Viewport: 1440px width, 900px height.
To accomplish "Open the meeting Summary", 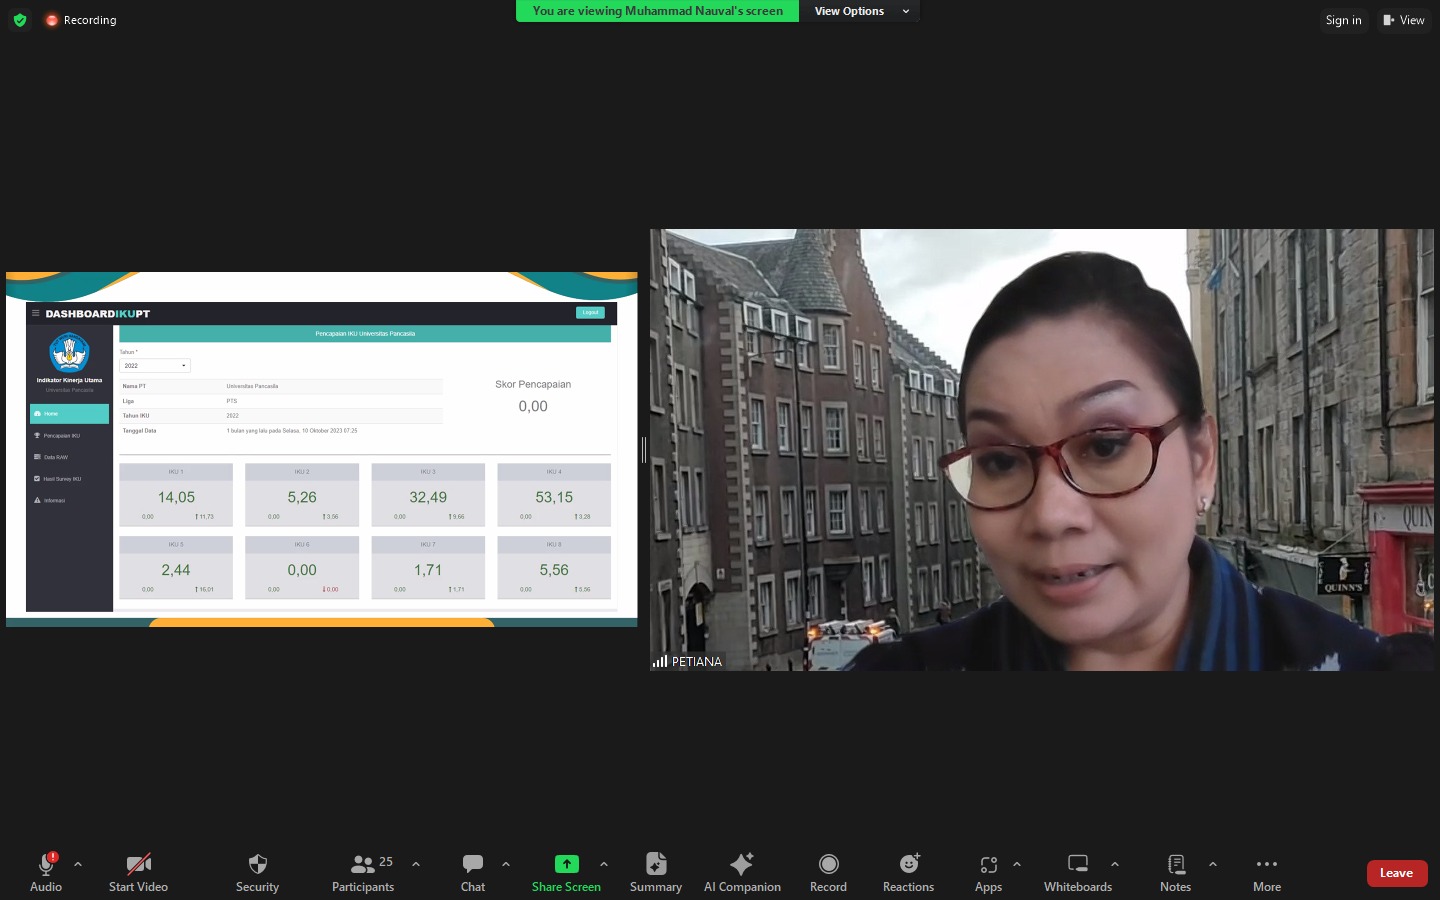I will (655, 872).
